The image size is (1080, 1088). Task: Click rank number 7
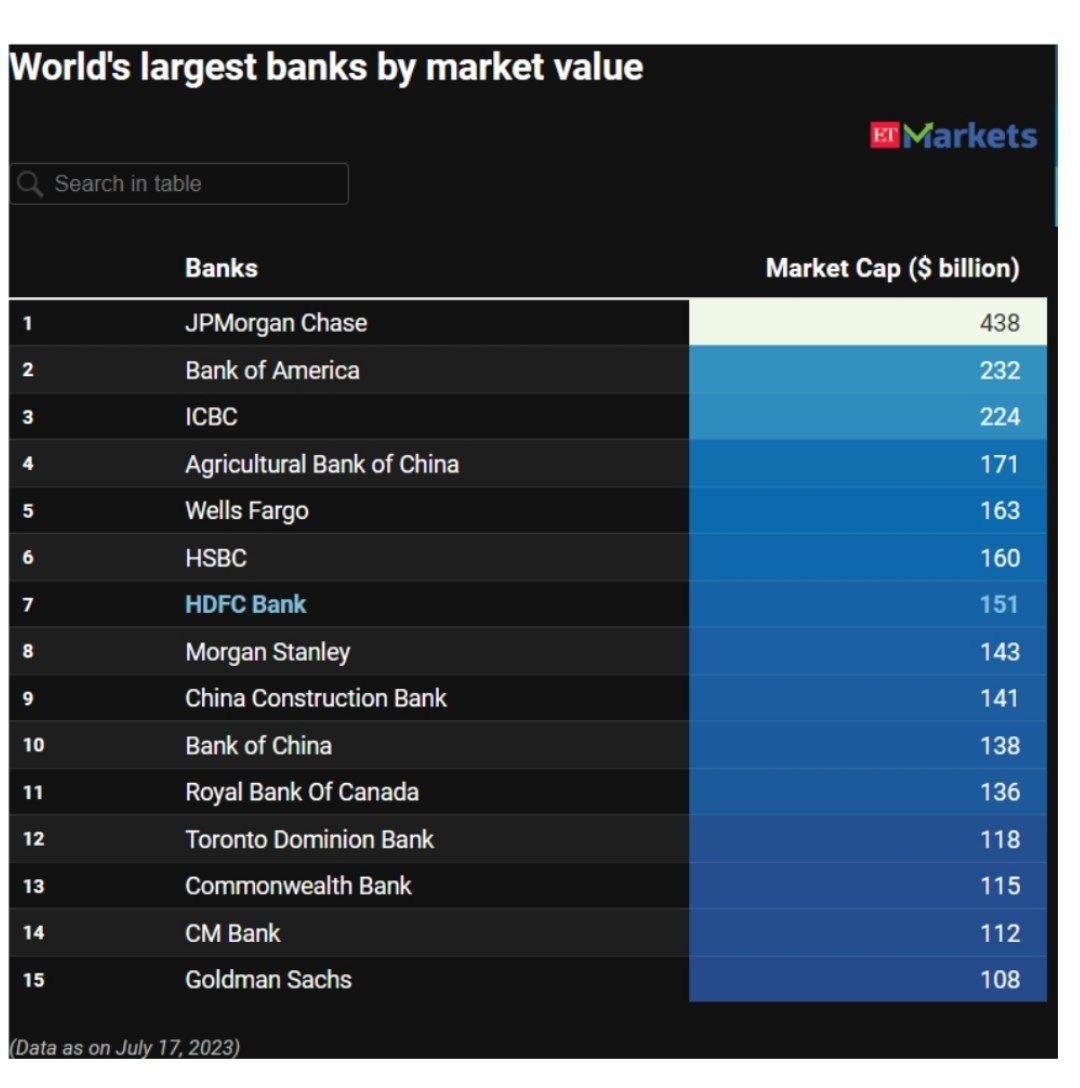point(28,605)
